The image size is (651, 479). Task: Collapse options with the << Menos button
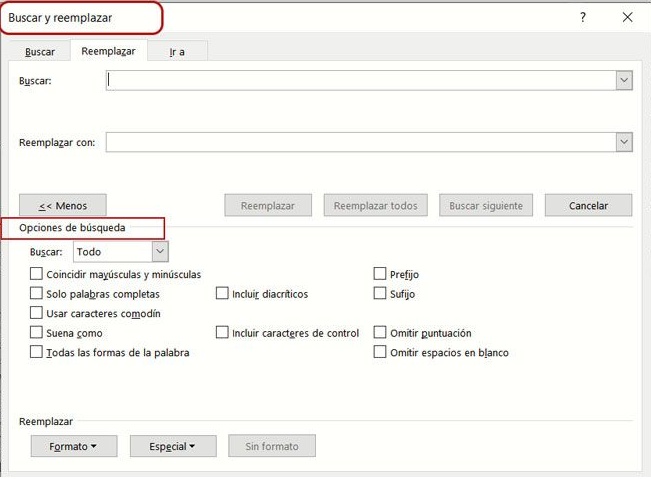[63, 205]
